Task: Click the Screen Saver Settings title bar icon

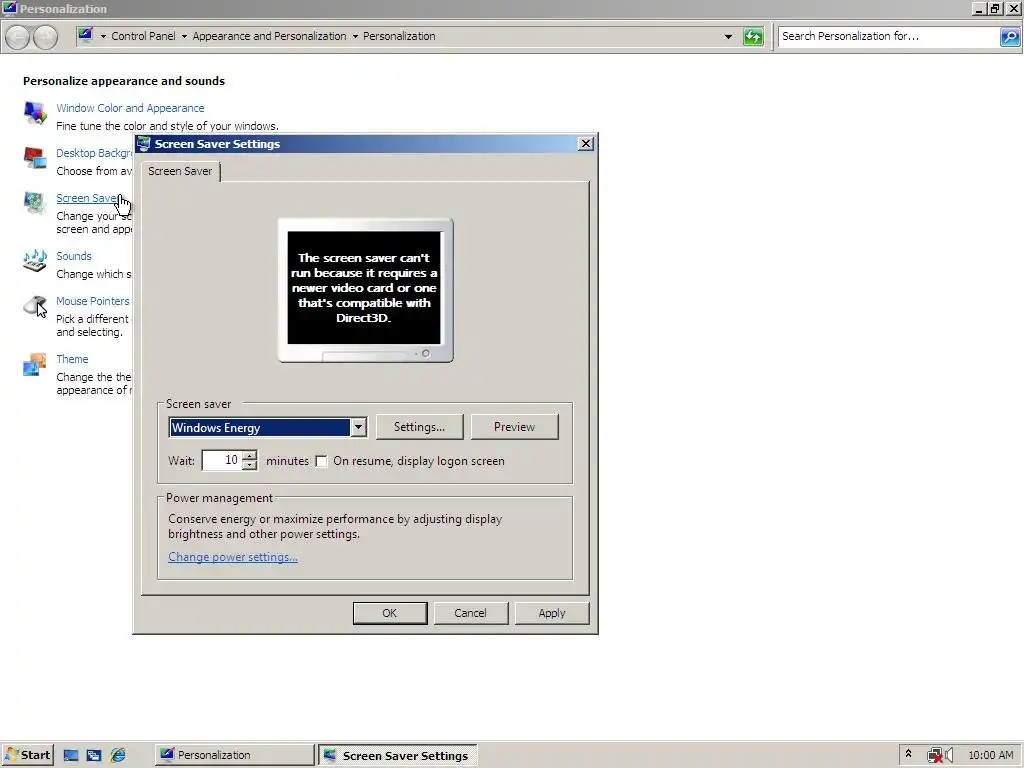Action: 144,144
